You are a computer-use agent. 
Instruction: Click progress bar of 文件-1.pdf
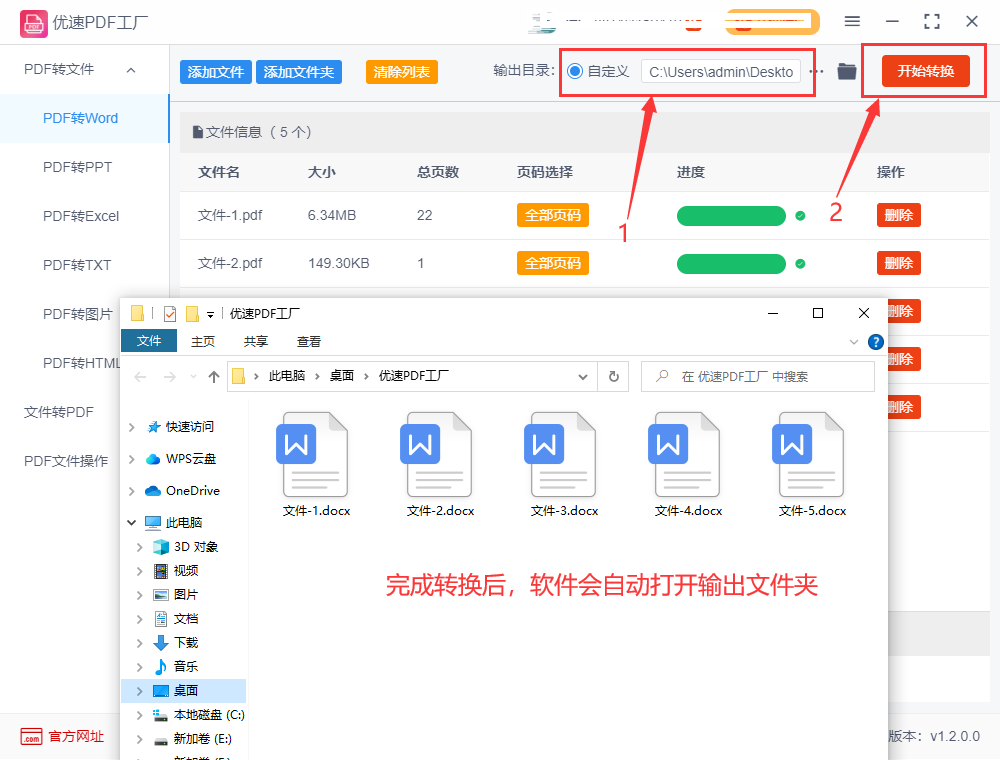click(x=731, y=216)
